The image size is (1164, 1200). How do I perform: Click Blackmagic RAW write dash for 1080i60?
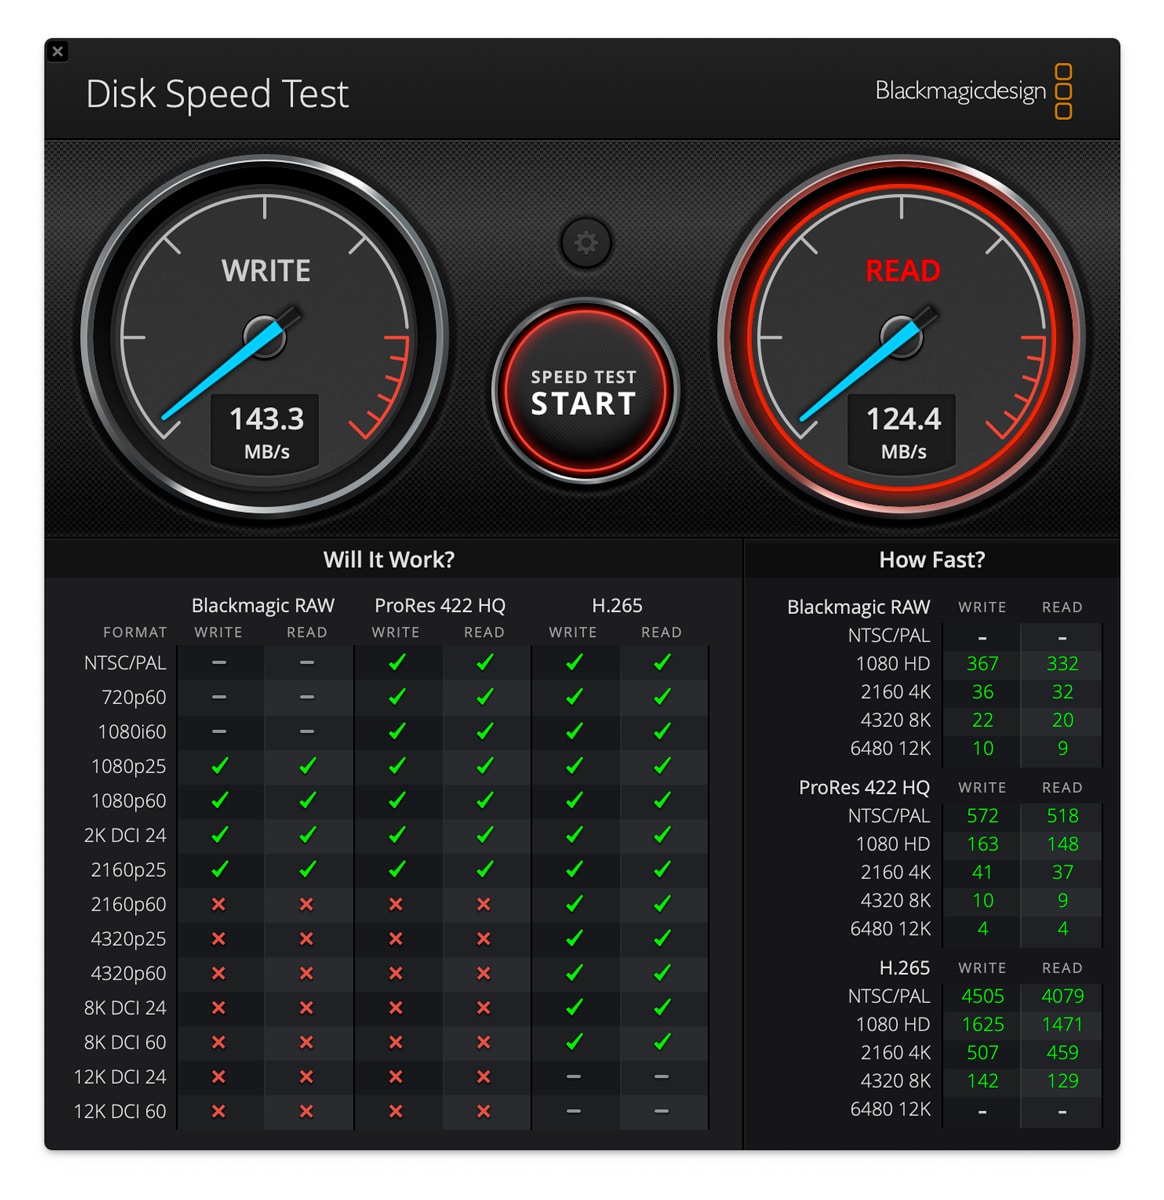pyautogui.click(x=219, y=732)
